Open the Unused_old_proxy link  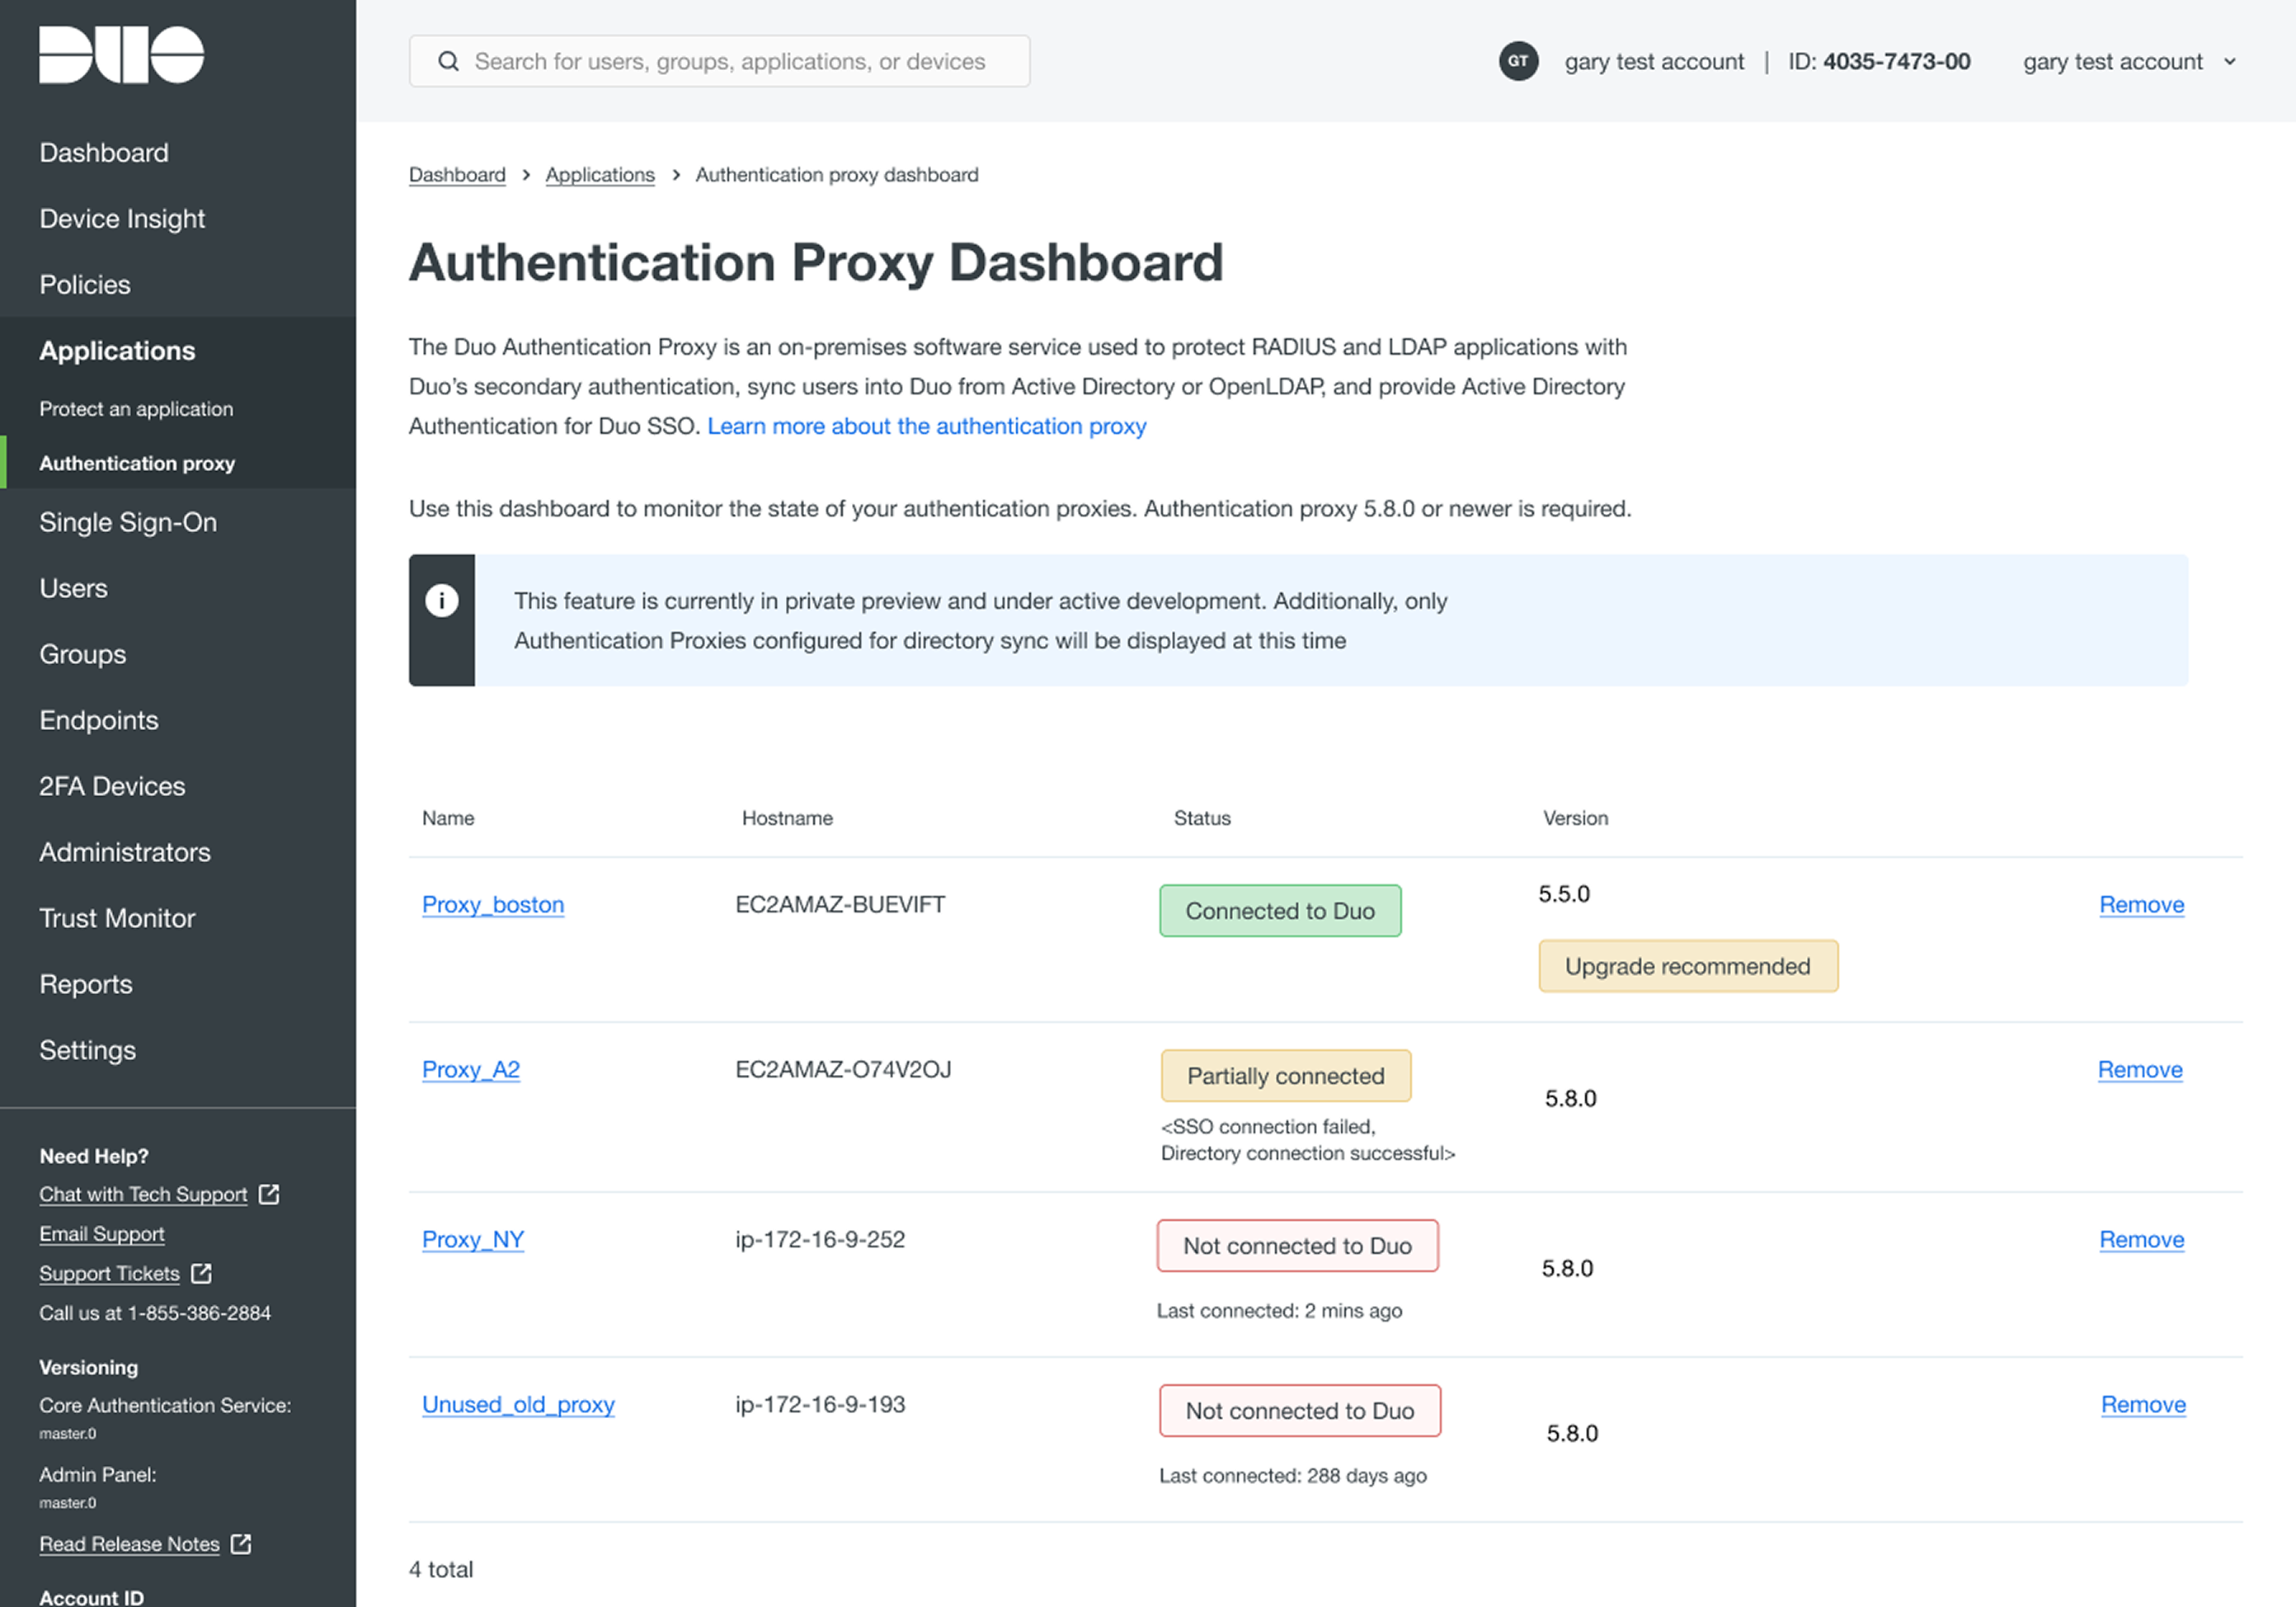[x=518, y=1404]
